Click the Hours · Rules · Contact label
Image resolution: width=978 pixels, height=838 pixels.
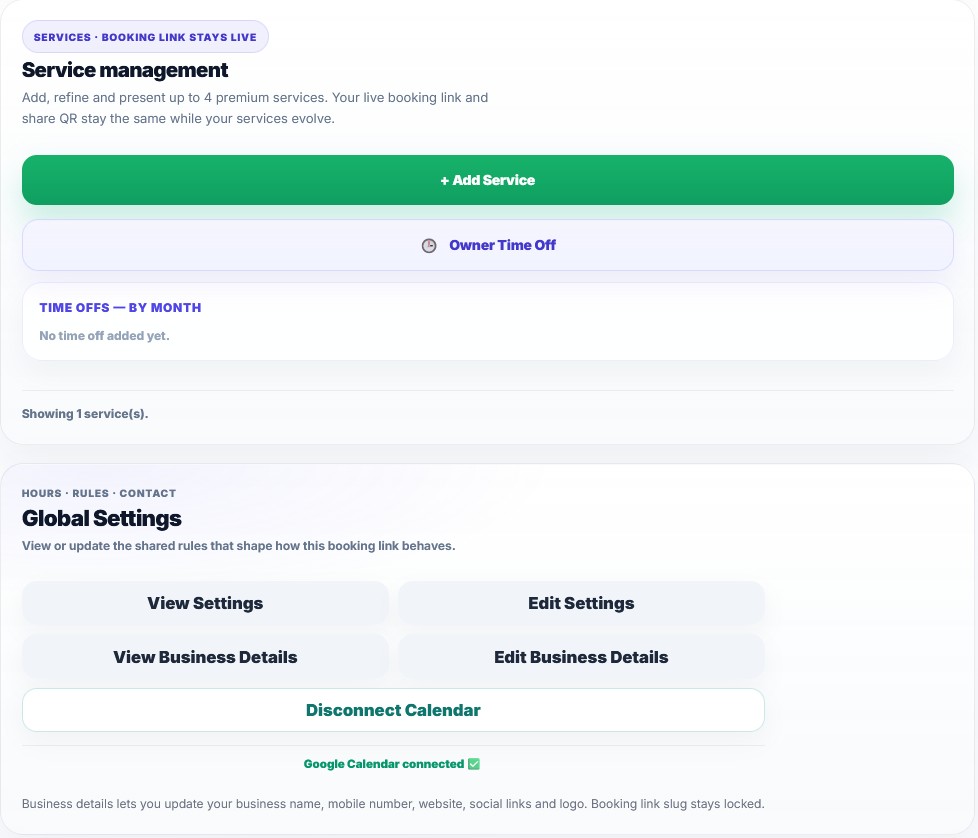click(x=99, y=493)
